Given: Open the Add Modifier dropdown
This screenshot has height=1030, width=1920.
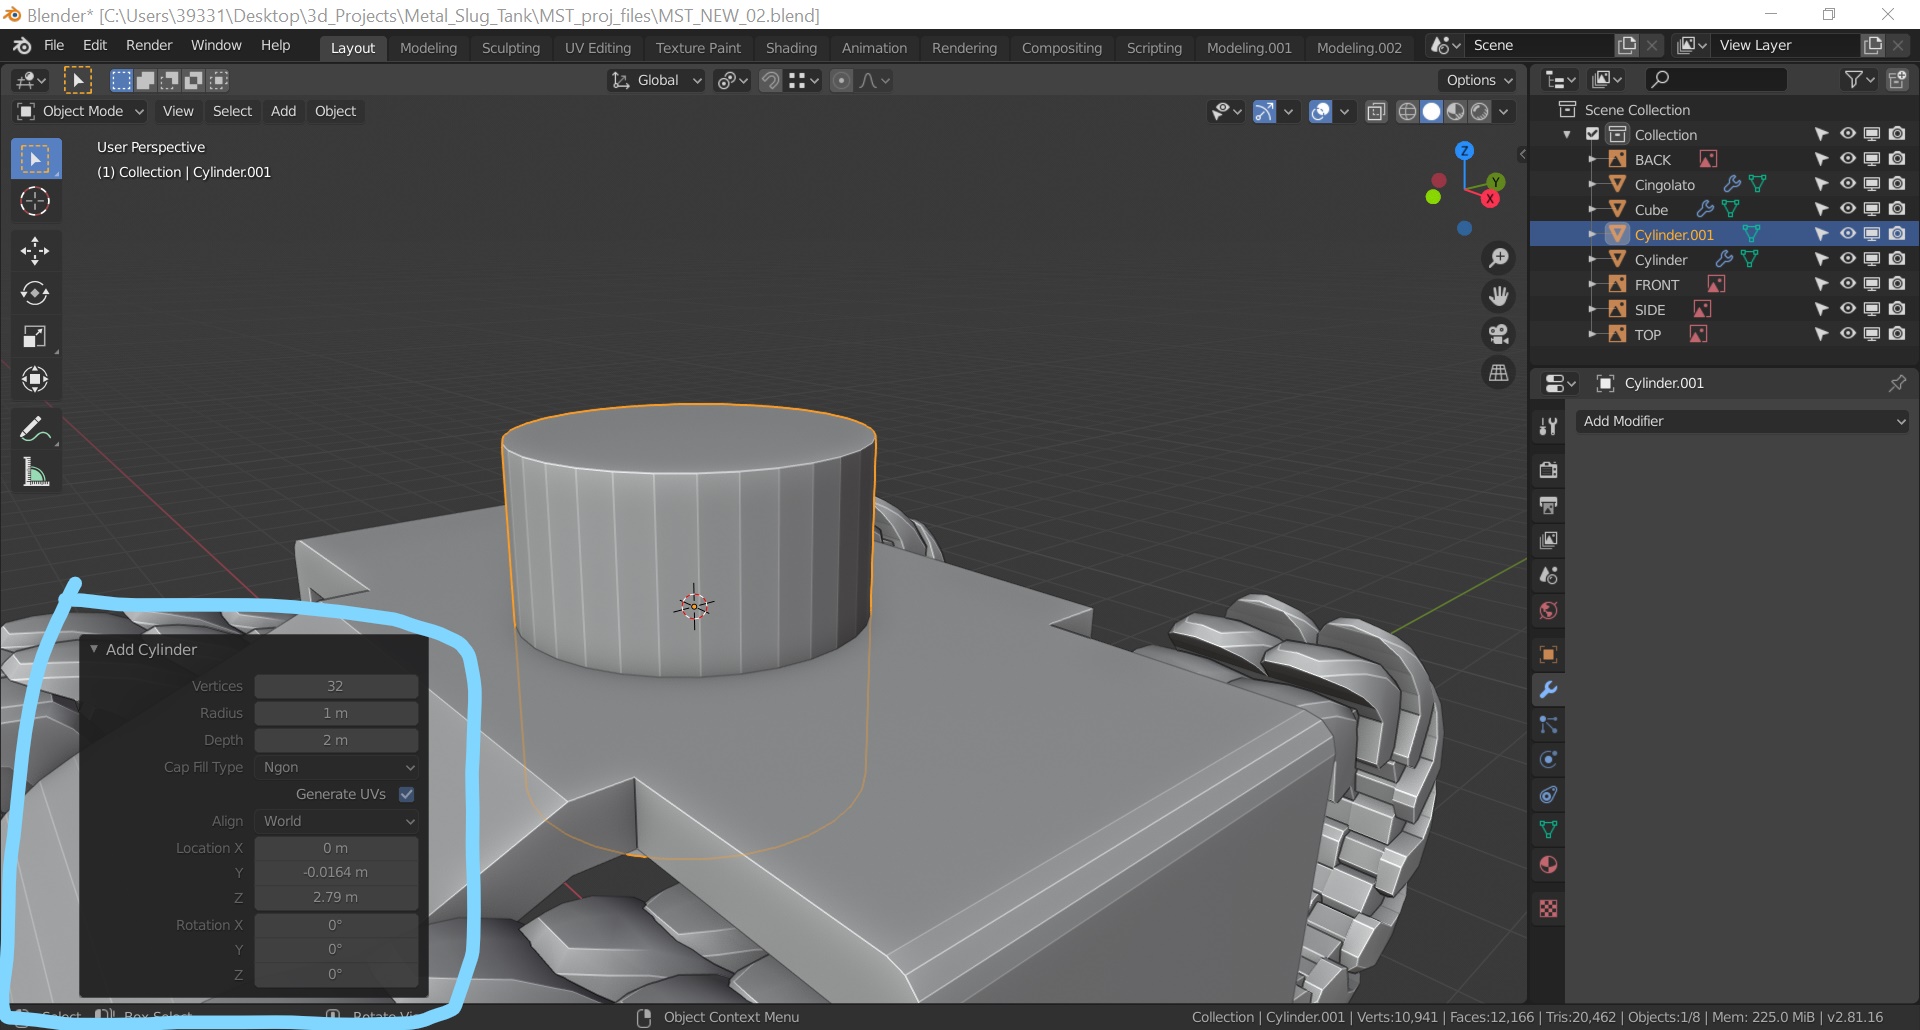Looking at the screenshot, I should point(1742,421).
